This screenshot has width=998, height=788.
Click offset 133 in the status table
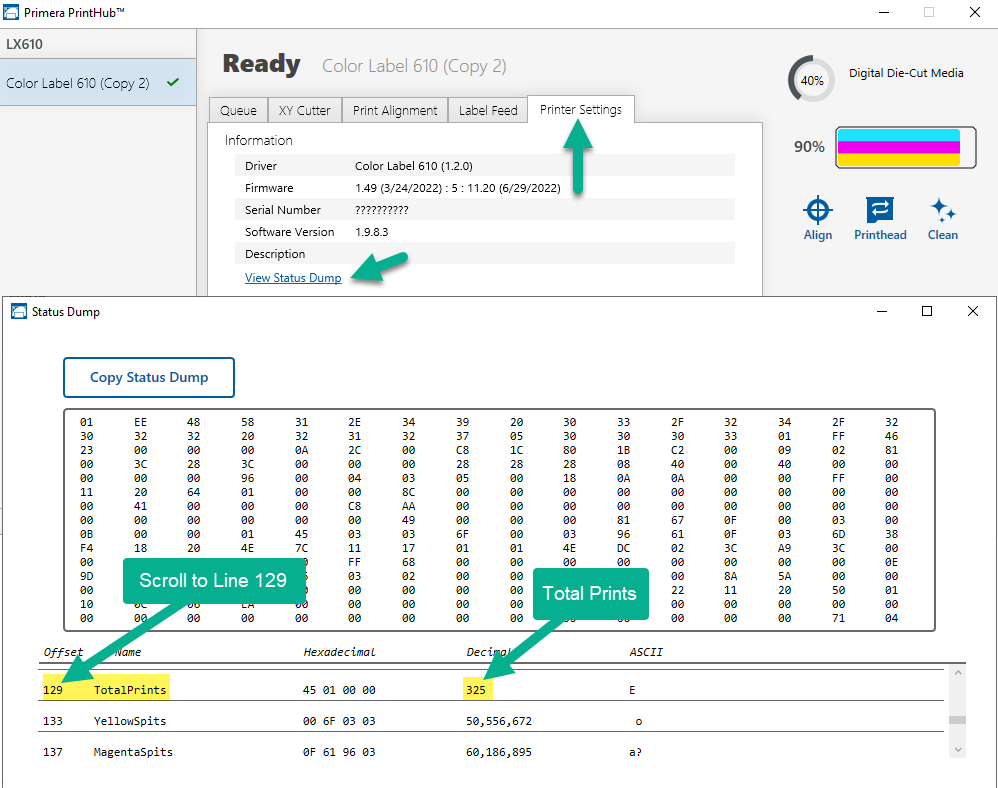tap(53, 721)
